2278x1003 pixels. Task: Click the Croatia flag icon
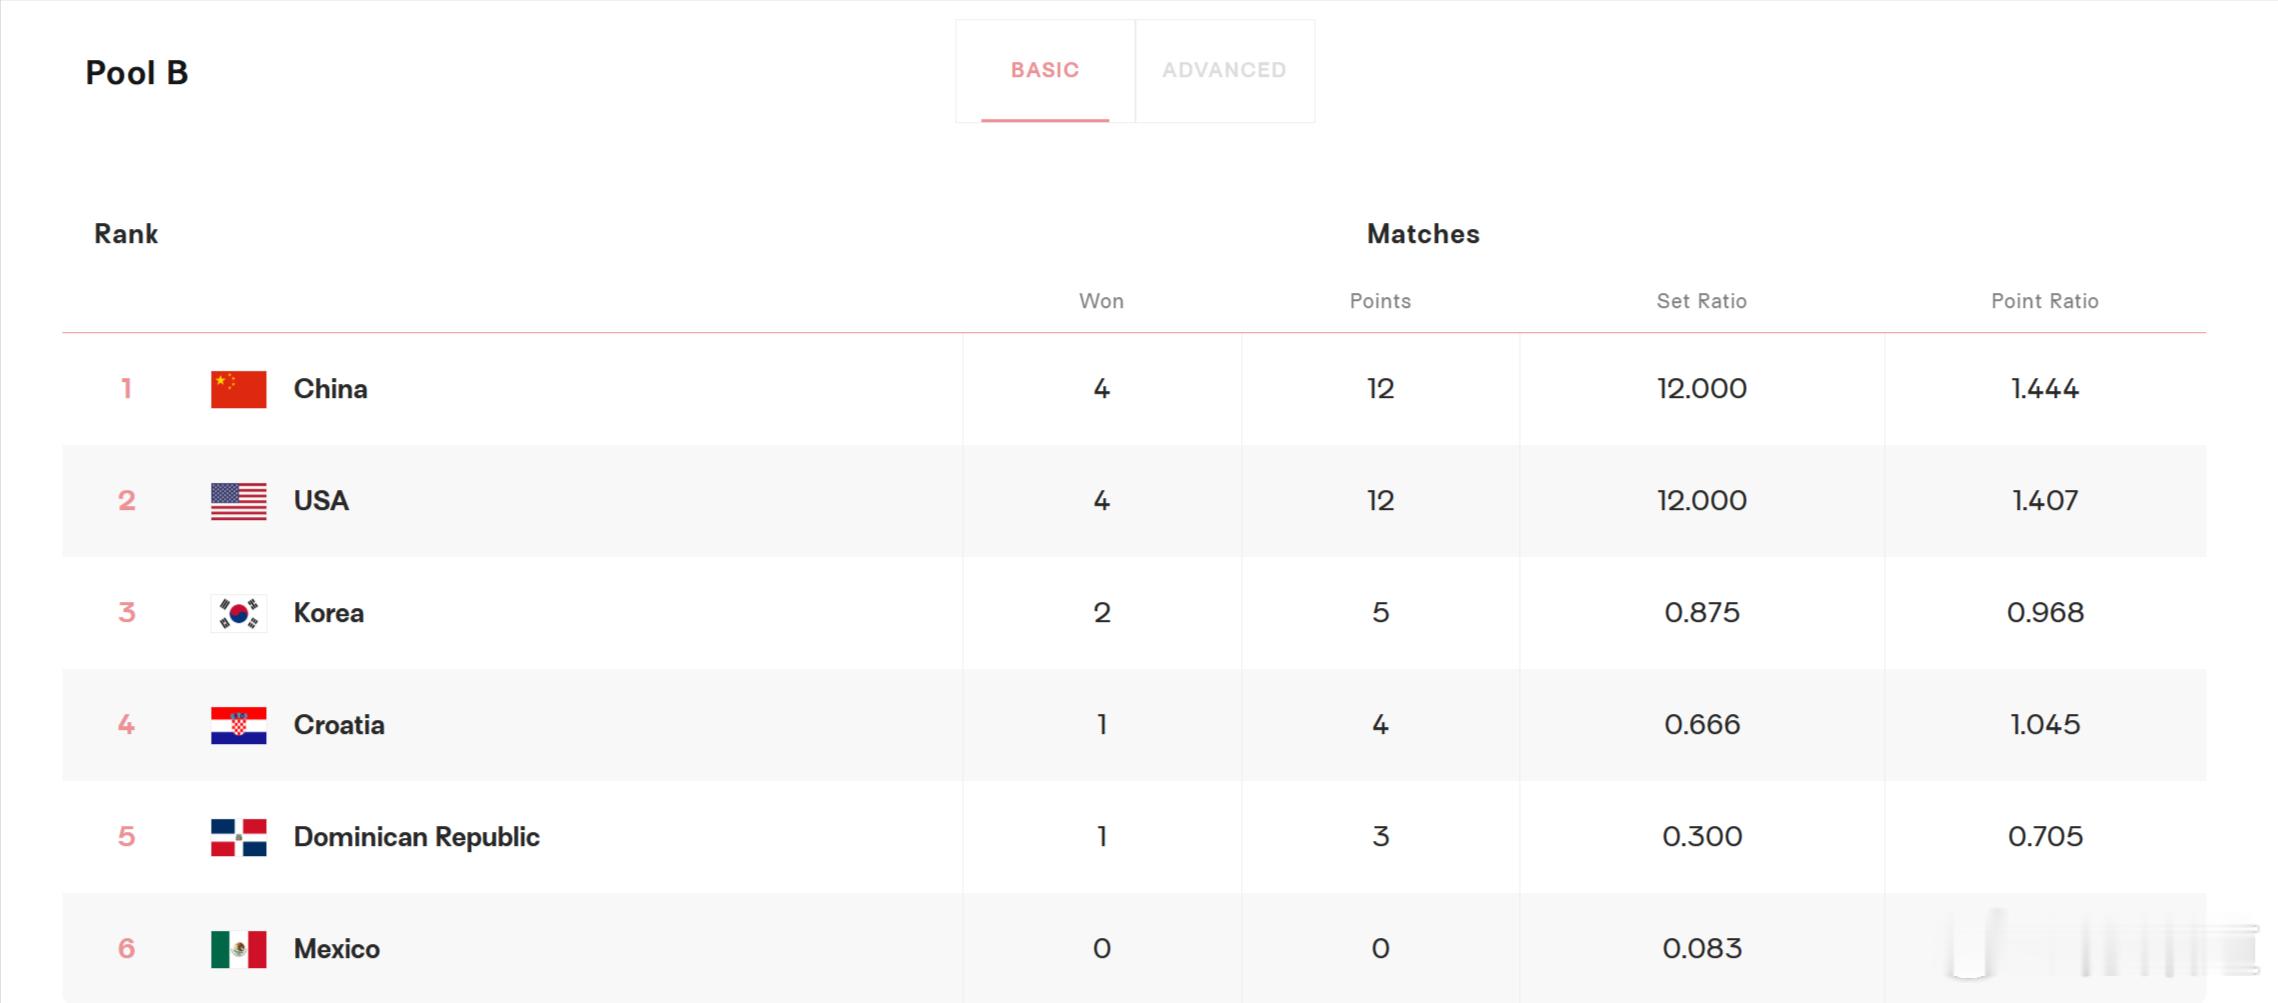click(238, 725)
